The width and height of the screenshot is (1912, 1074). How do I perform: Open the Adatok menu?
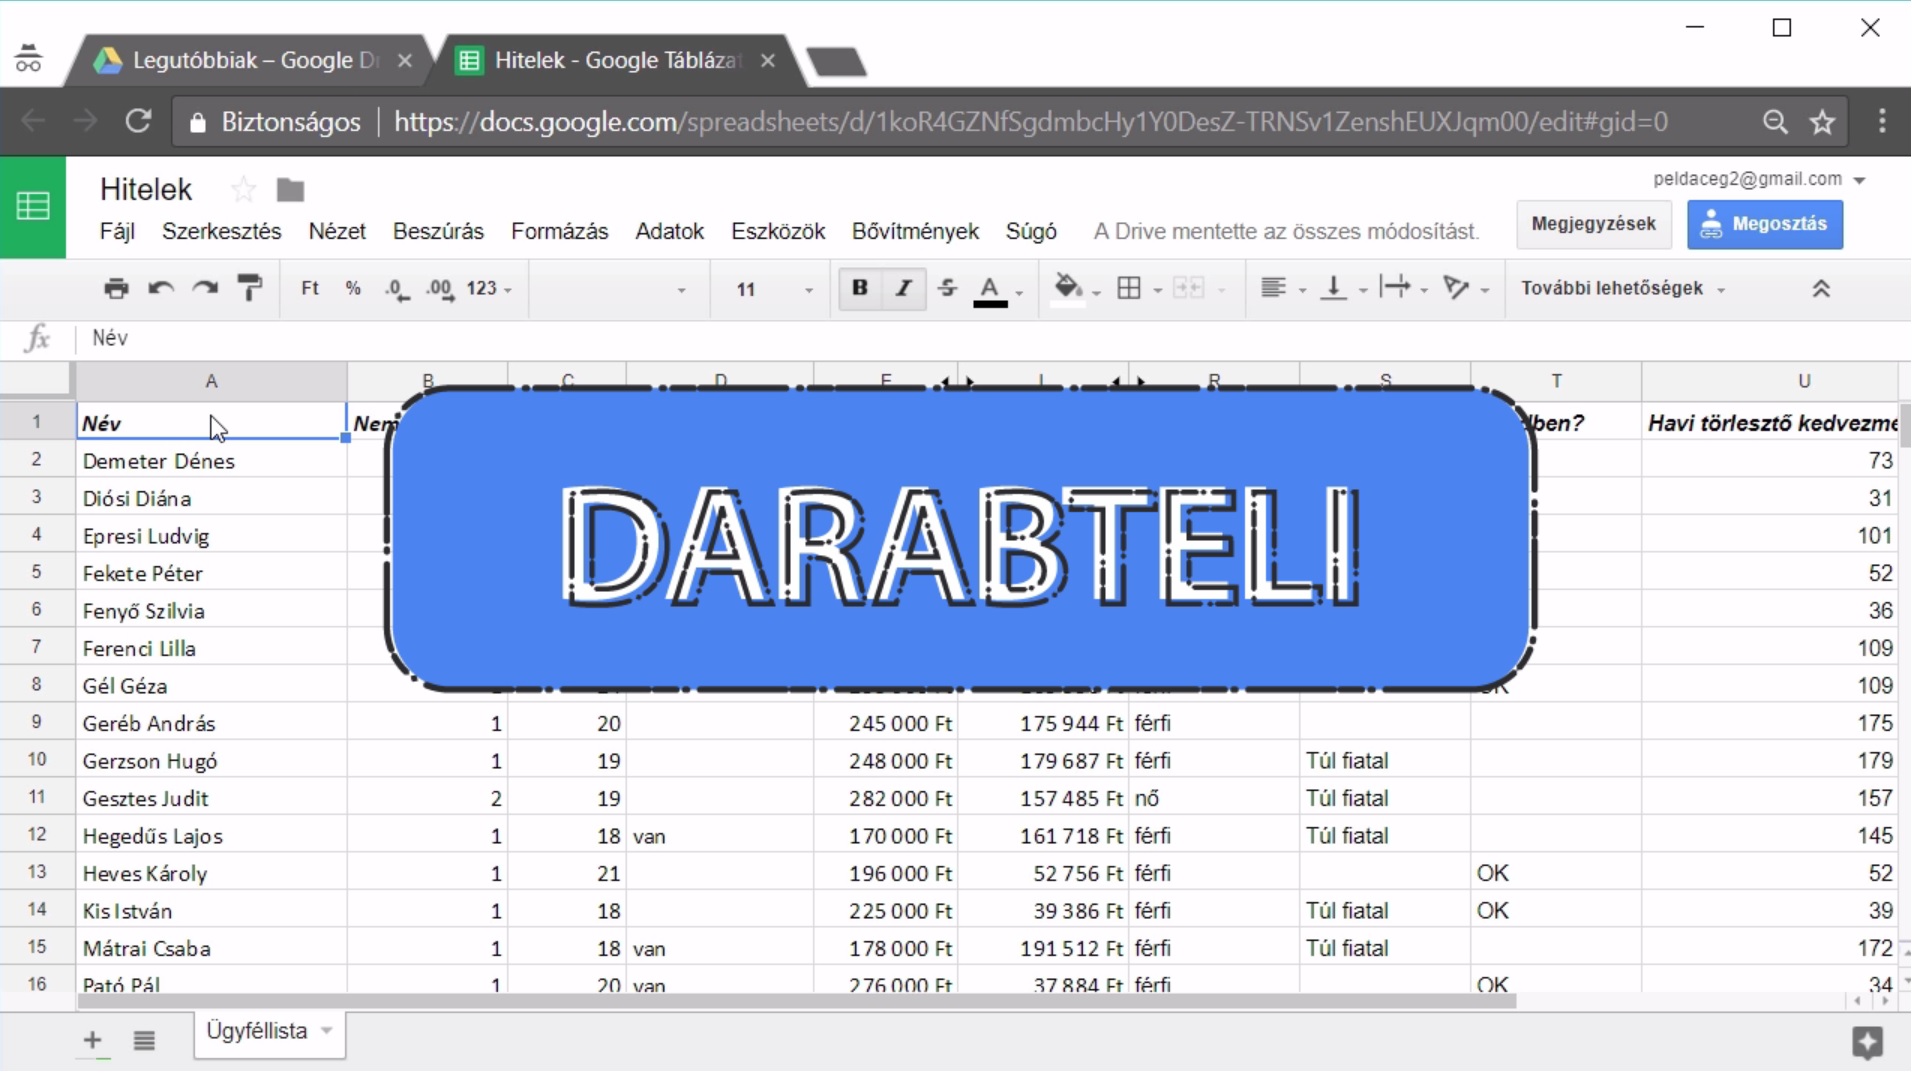tap(669, 232)
